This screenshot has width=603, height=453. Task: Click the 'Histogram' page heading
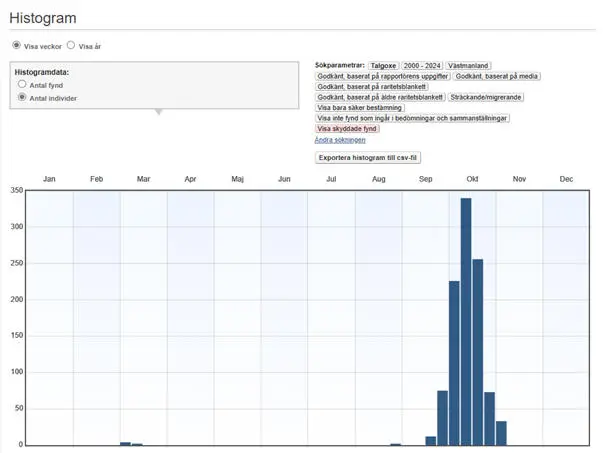tap(43, 18)
